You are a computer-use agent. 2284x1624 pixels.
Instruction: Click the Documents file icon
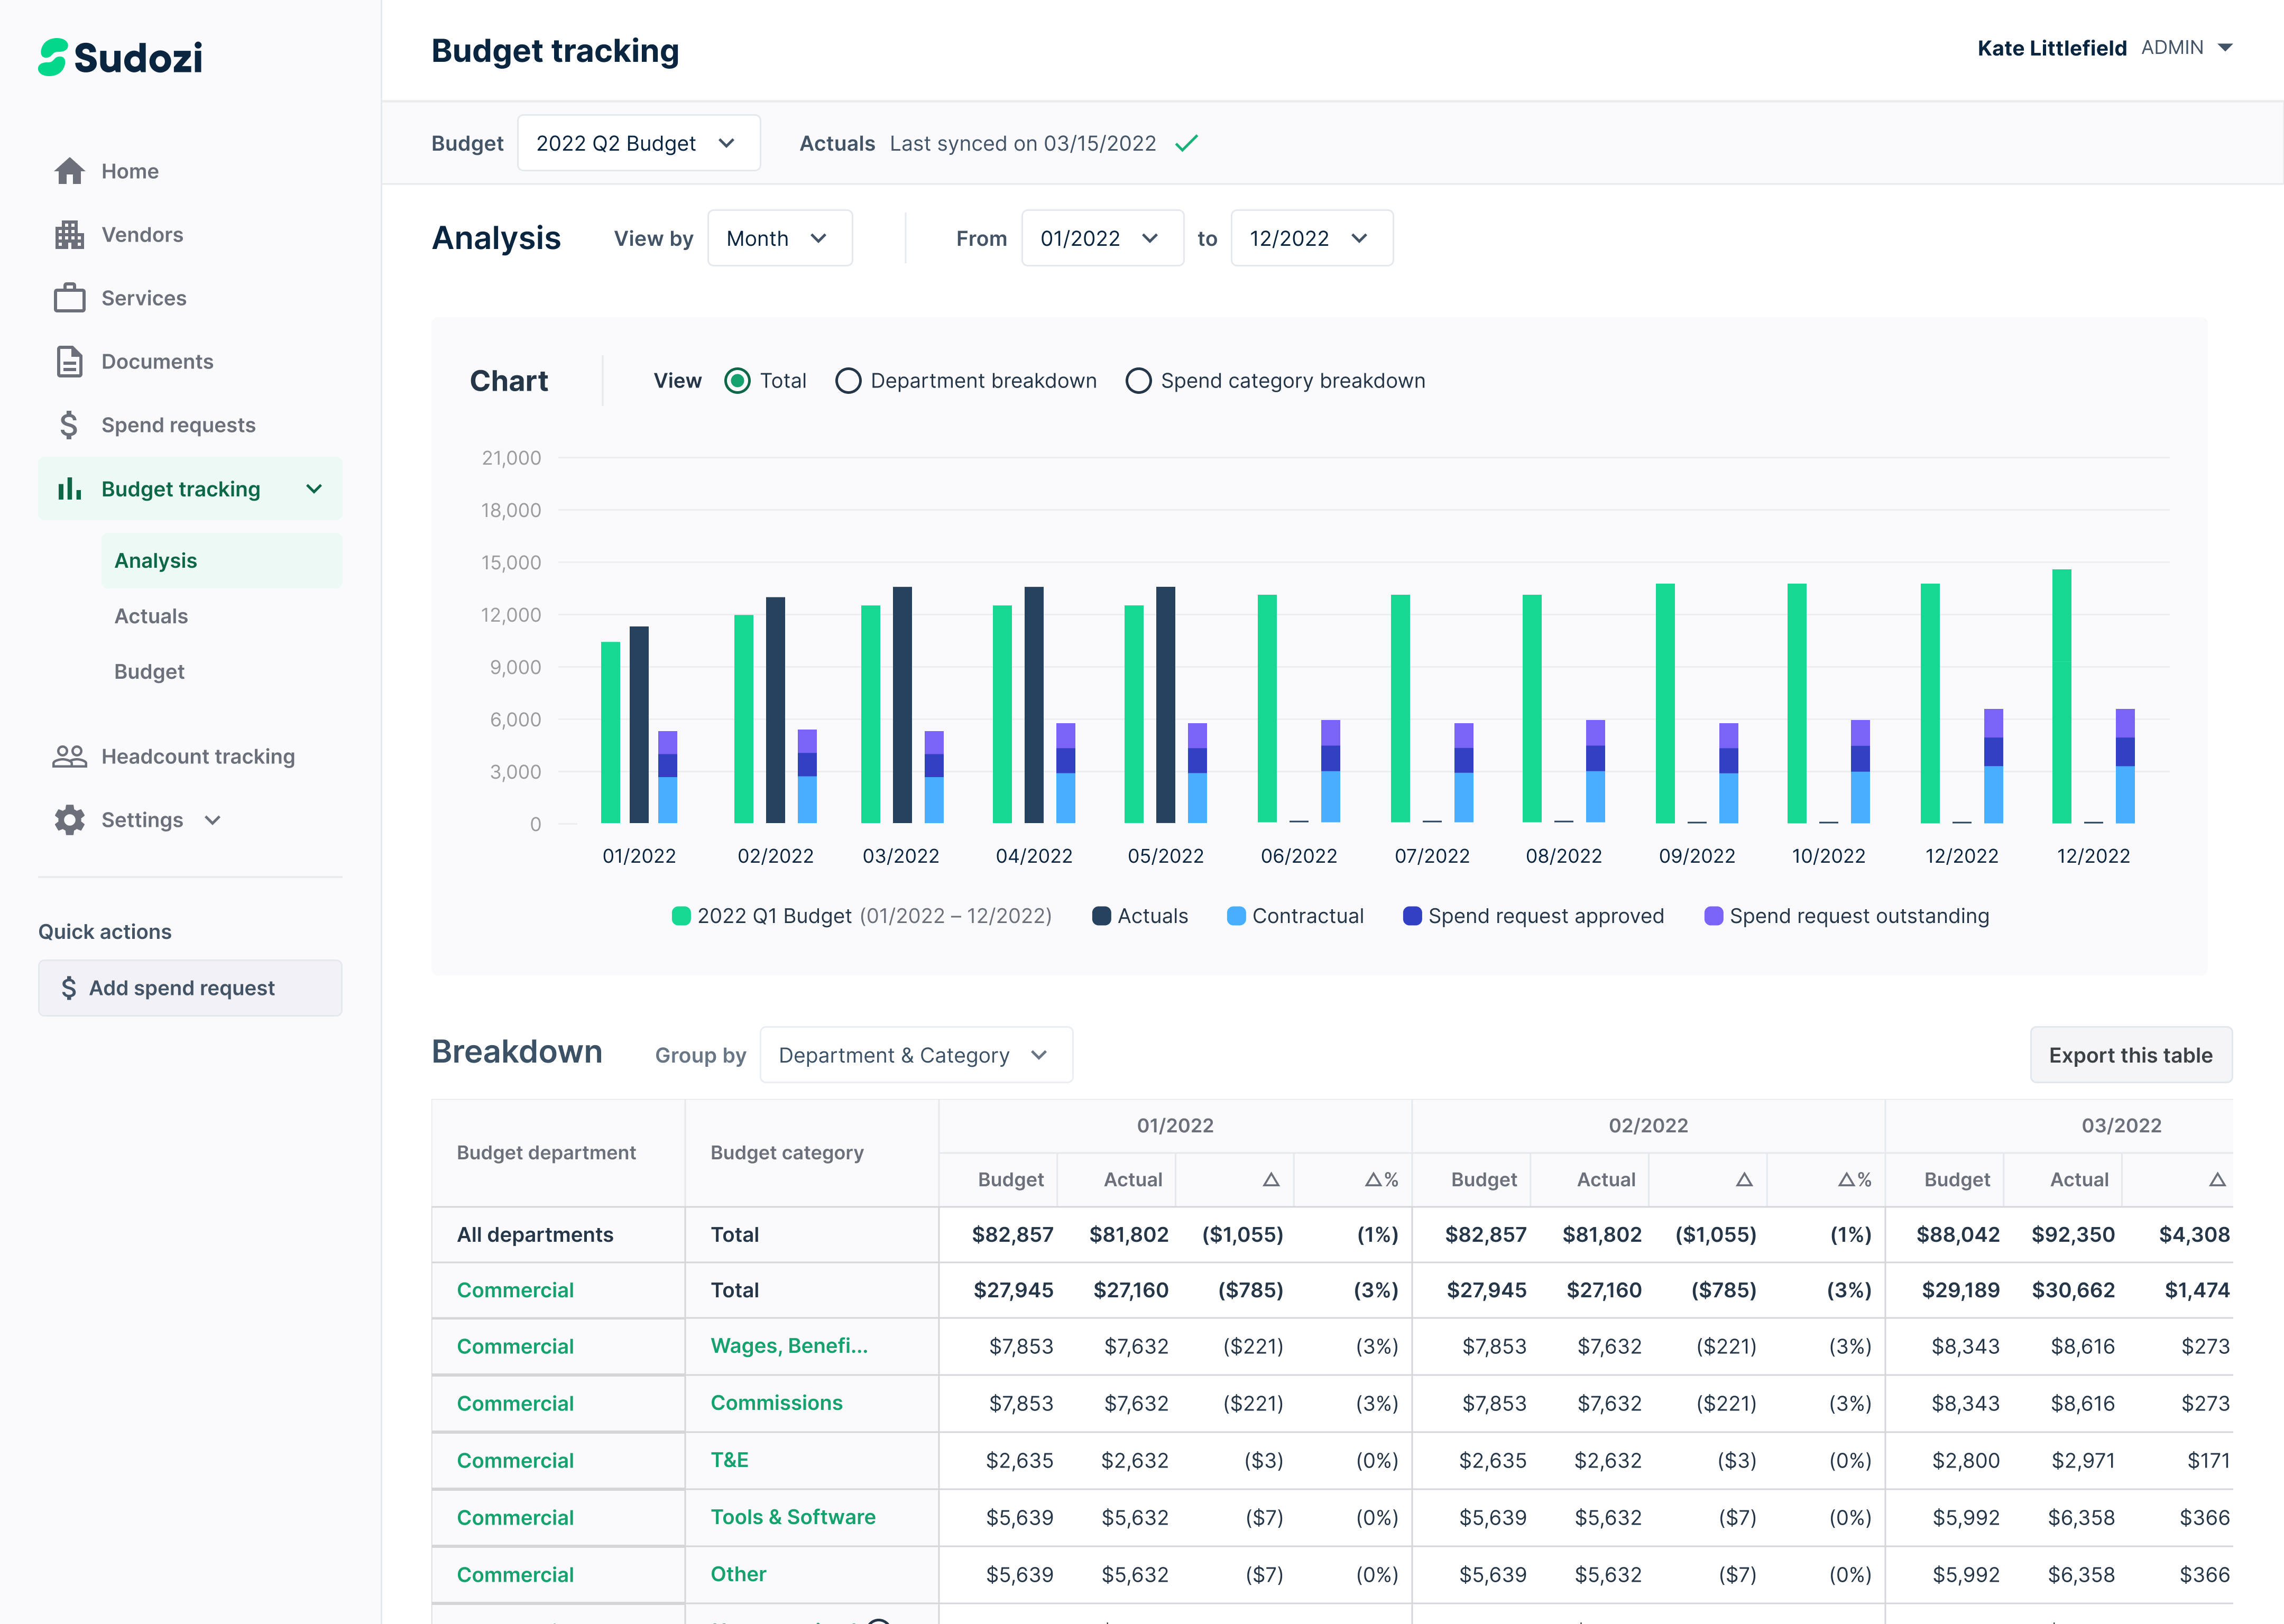pyautogui.click(x=69, y=361)
